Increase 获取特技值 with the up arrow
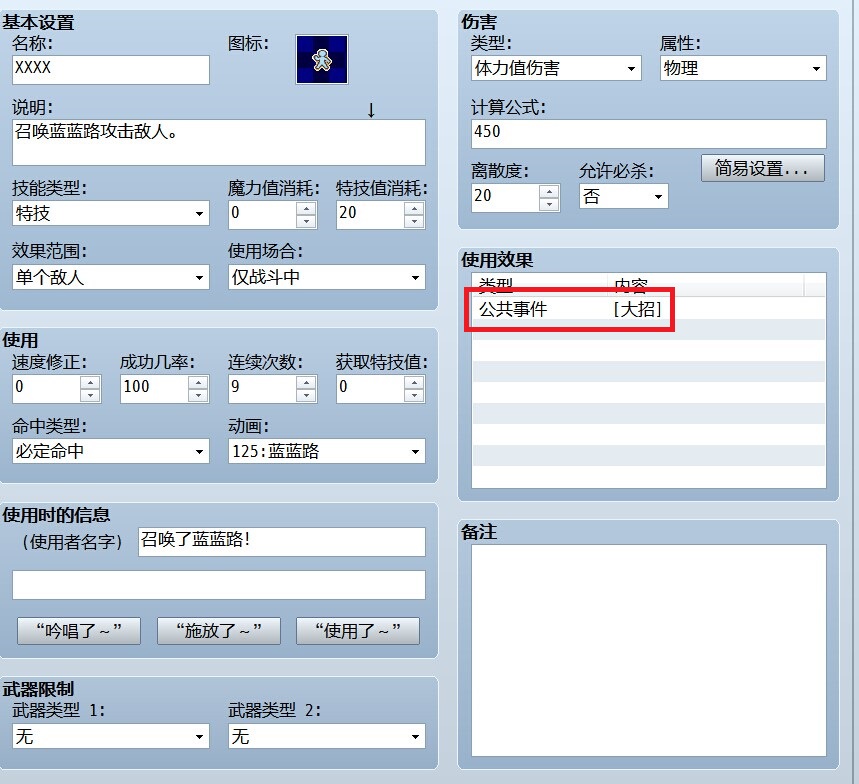 pos(414,382)
